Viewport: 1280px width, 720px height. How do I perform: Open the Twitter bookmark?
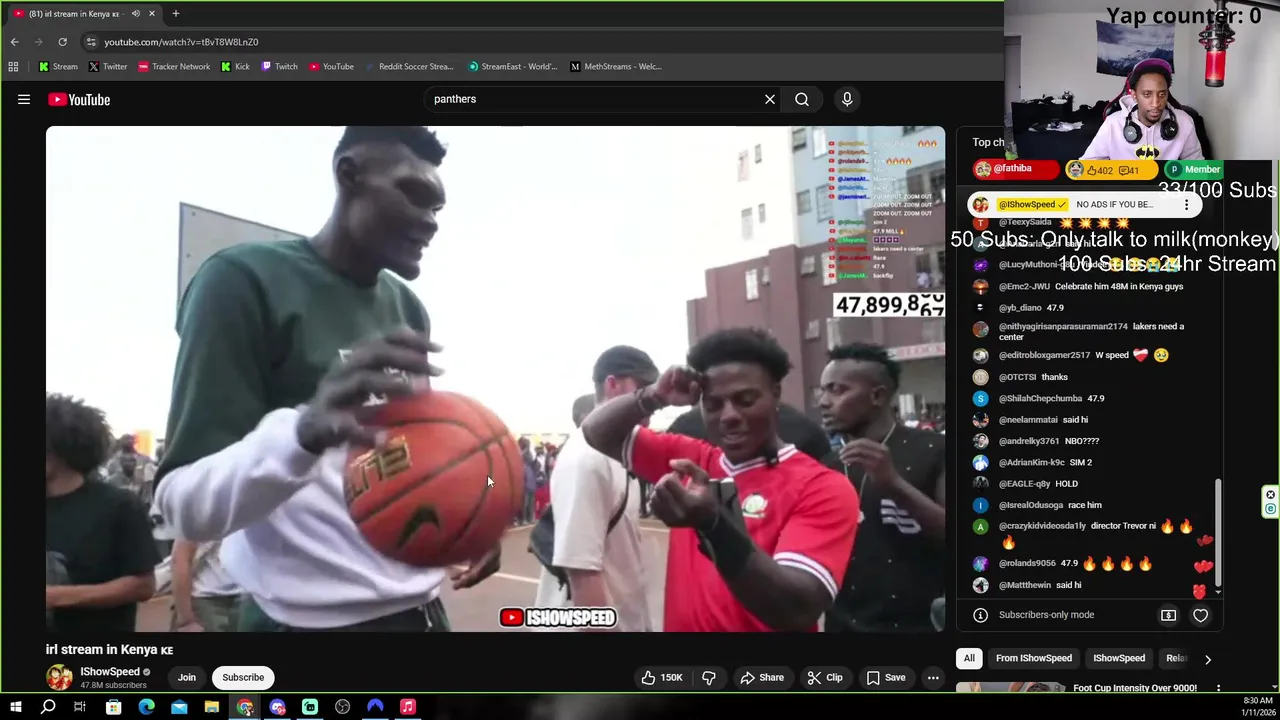pos(107,67)
